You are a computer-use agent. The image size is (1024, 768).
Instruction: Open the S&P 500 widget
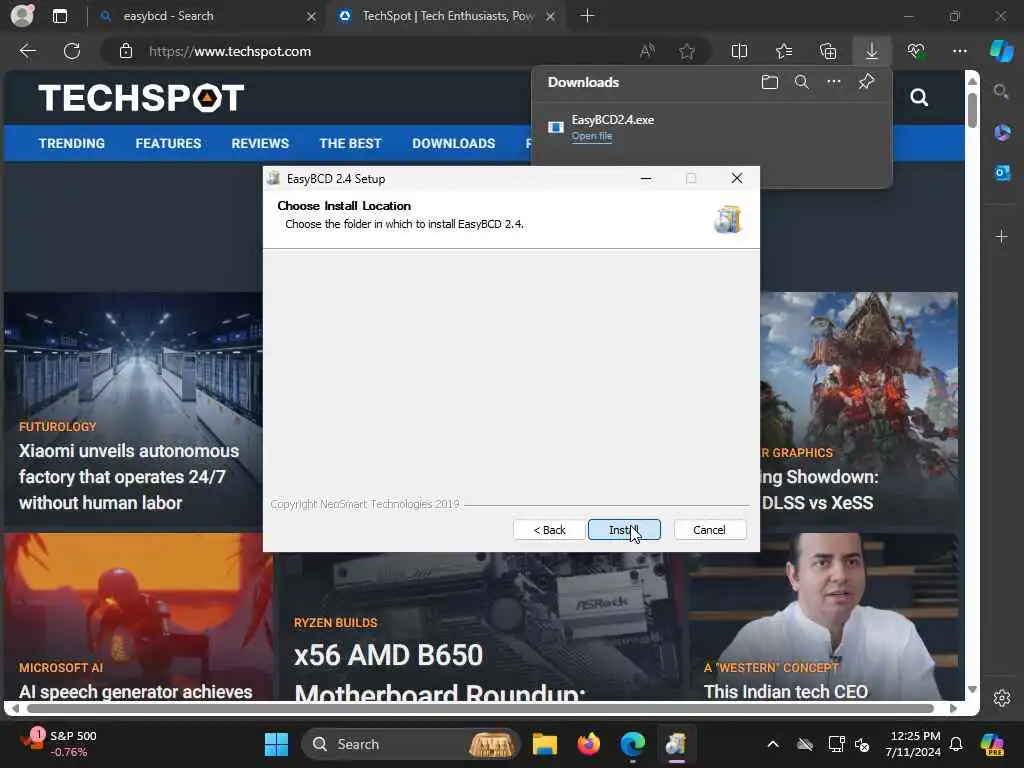[x=59, y=743]
